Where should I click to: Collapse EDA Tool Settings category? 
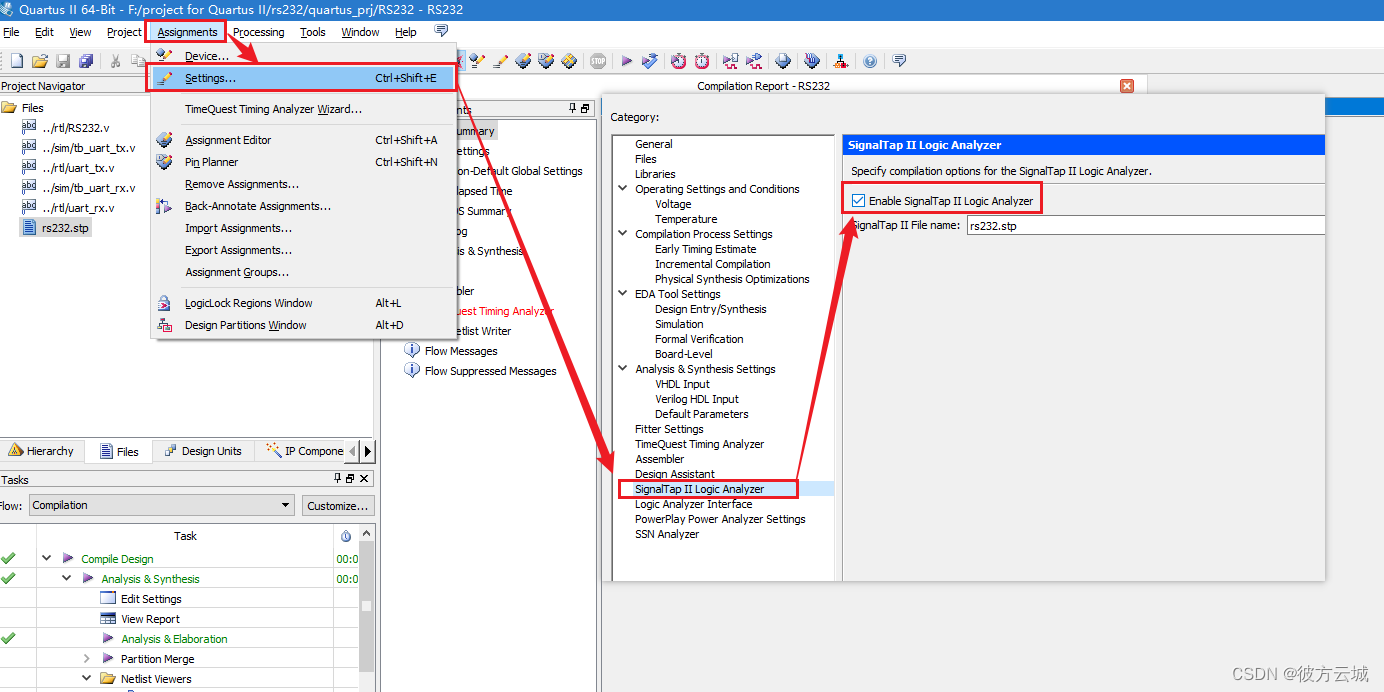tap(623, 294)
